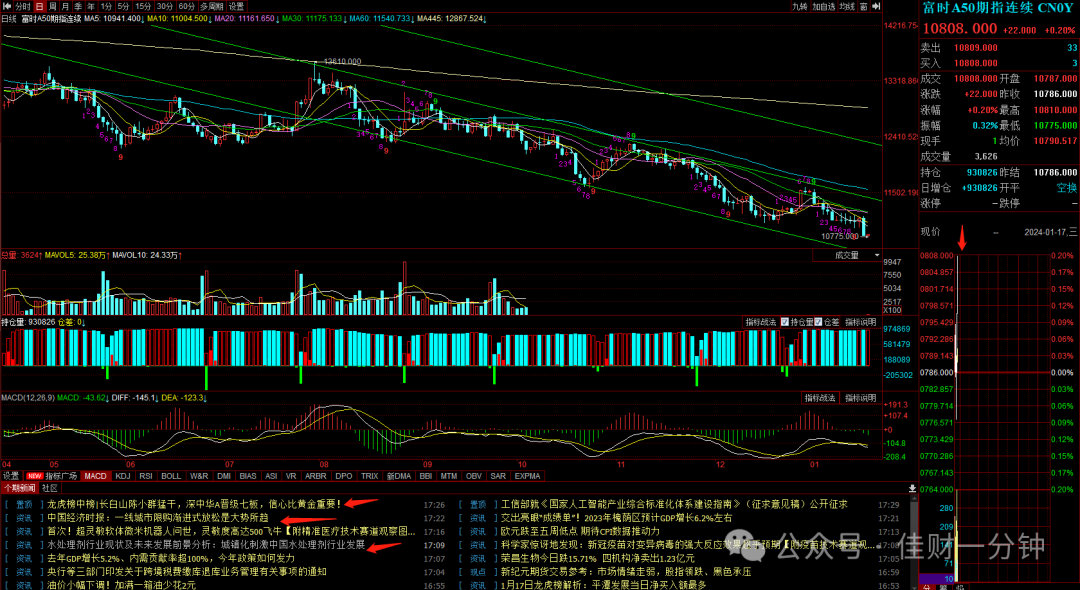Open the 多周期 multi-period selector
This screenshot has width=1080, height=590.
212,6
